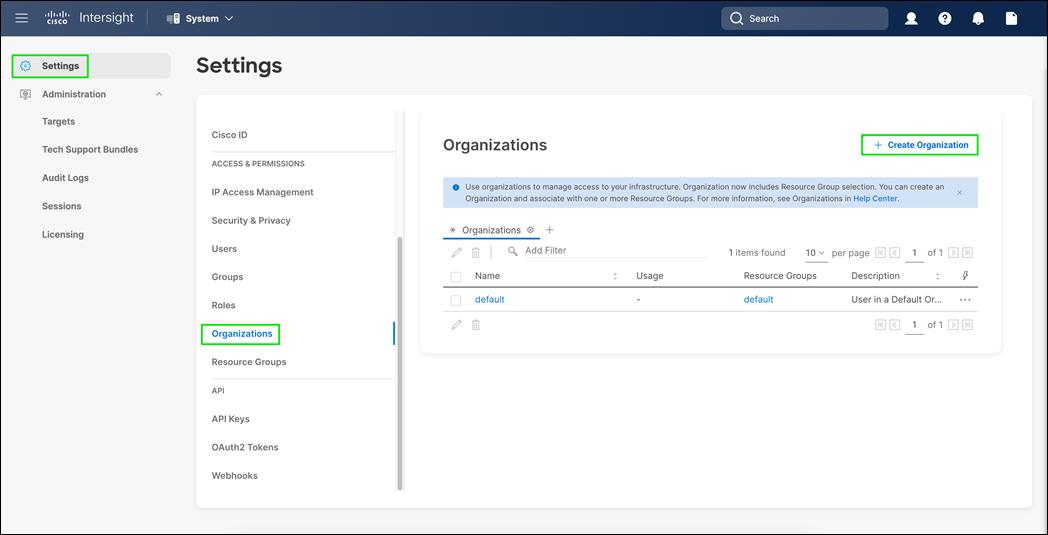Open API Keys settings
1048x535 pixels.
coord(231,419)
